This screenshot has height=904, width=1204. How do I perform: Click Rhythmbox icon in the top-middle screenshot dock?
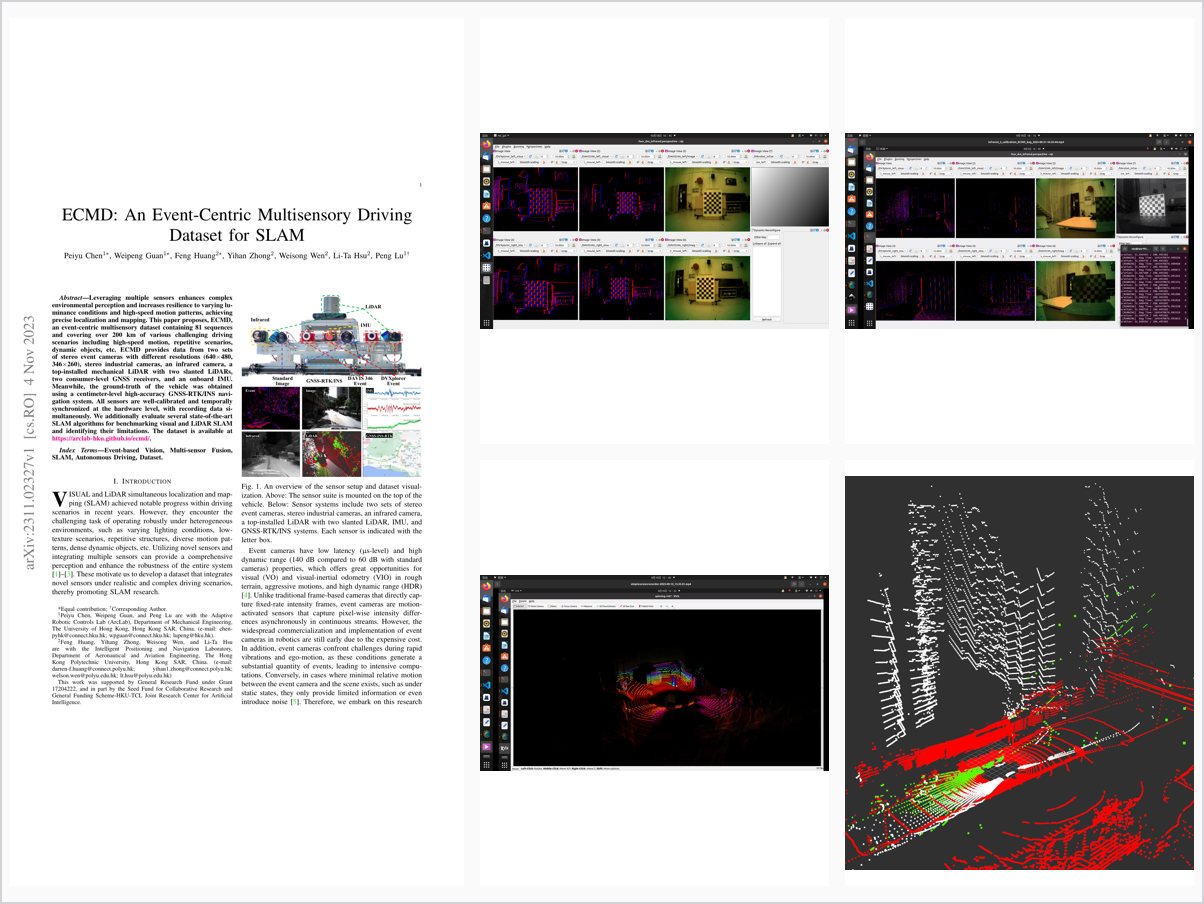tap(487, 181)
